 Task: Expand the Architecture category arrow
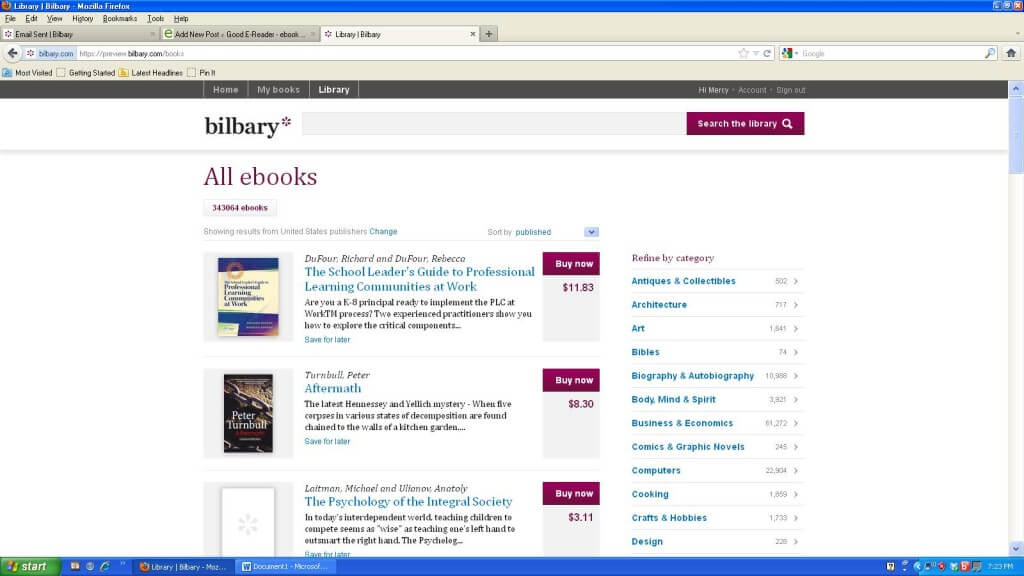(795, 305)
